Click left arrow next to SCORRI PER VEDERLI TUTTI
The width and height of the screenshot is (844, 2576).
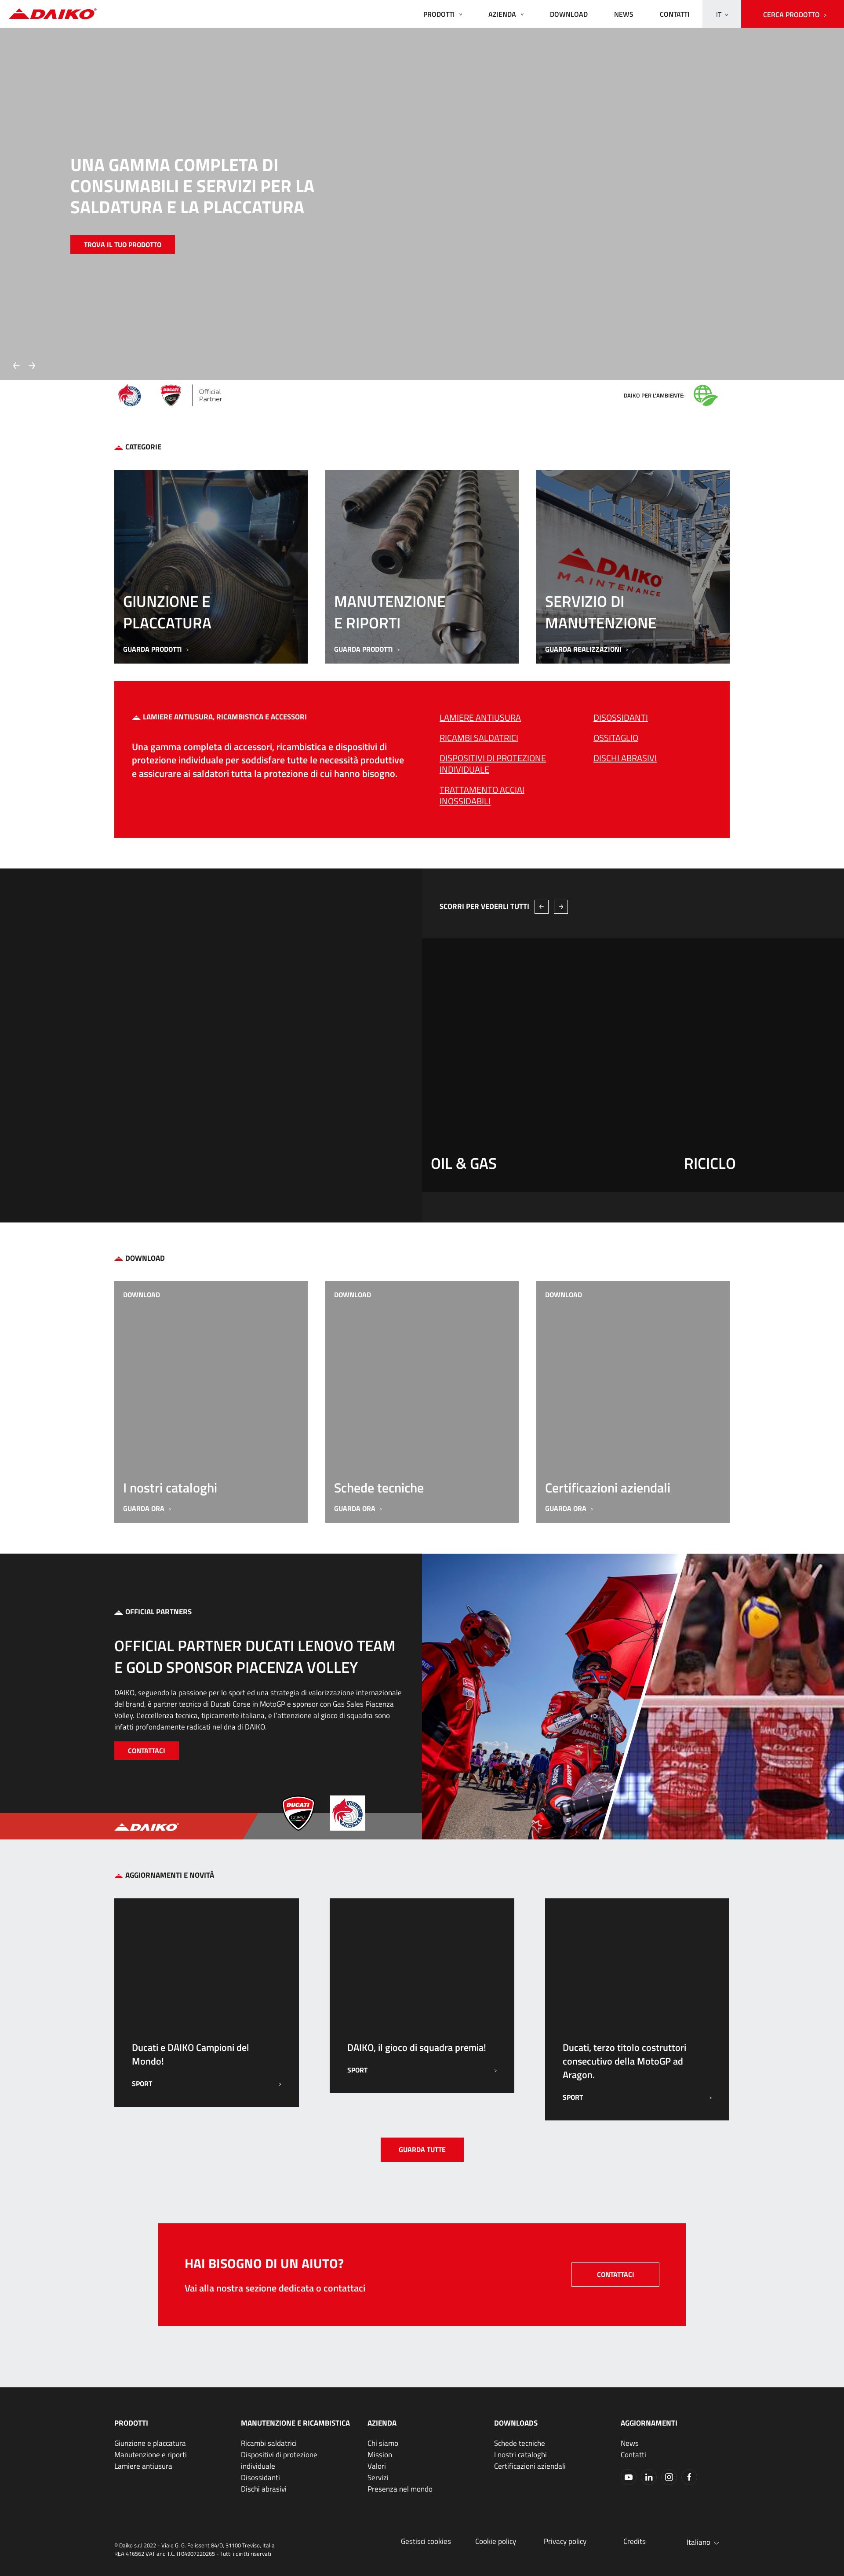point(541,906)
